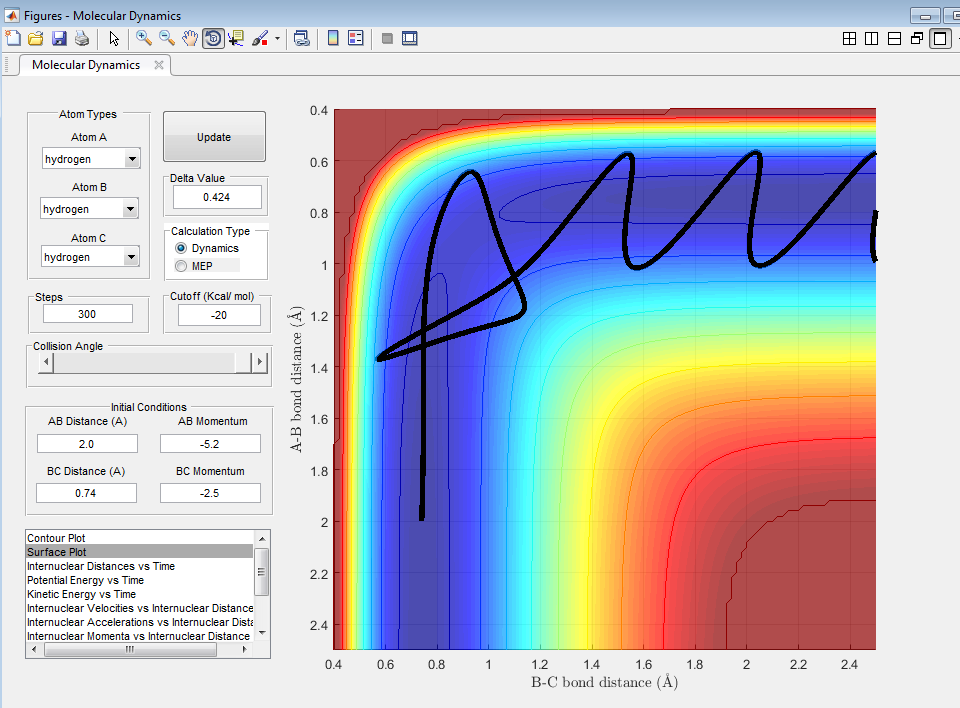The height and width of the screenshot is (708, 960).
Task: Select the Data Cursor tool
Action: point(236,39)
